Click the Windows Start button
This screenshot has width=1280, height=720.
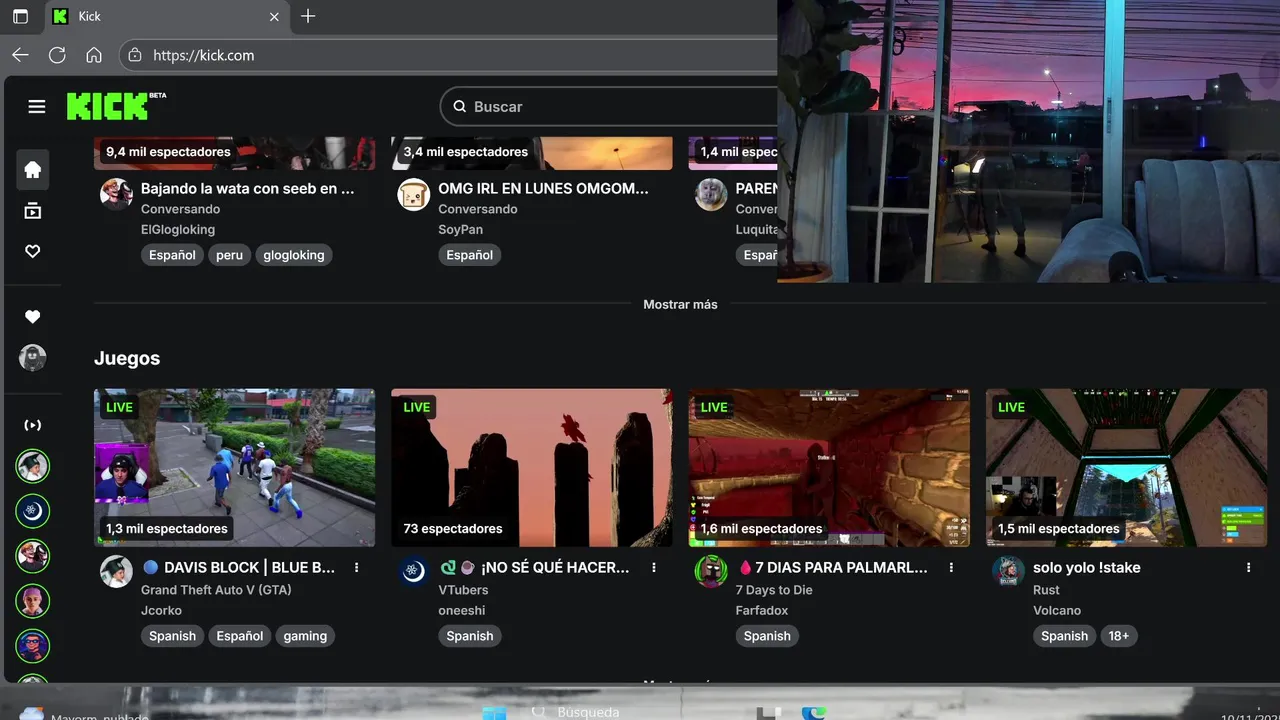pos(494,712)
